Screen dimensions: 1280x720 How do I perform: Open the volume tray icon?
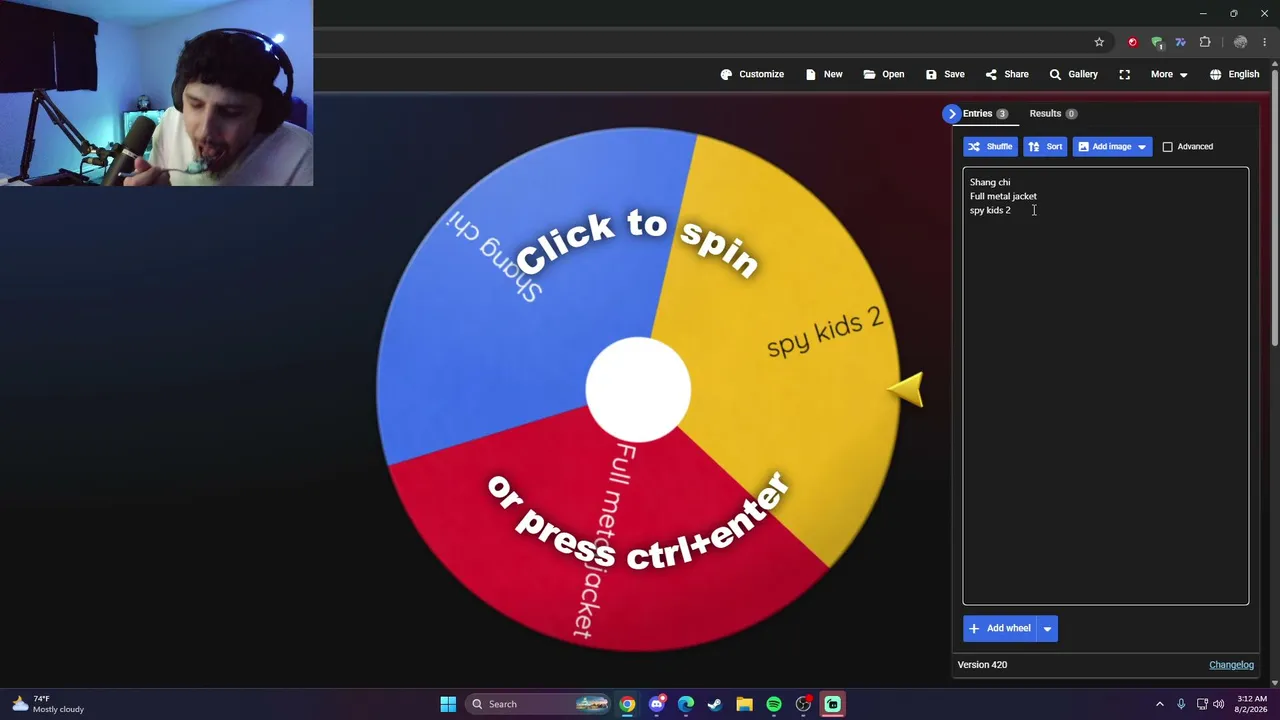click(x=1218, y=704)
